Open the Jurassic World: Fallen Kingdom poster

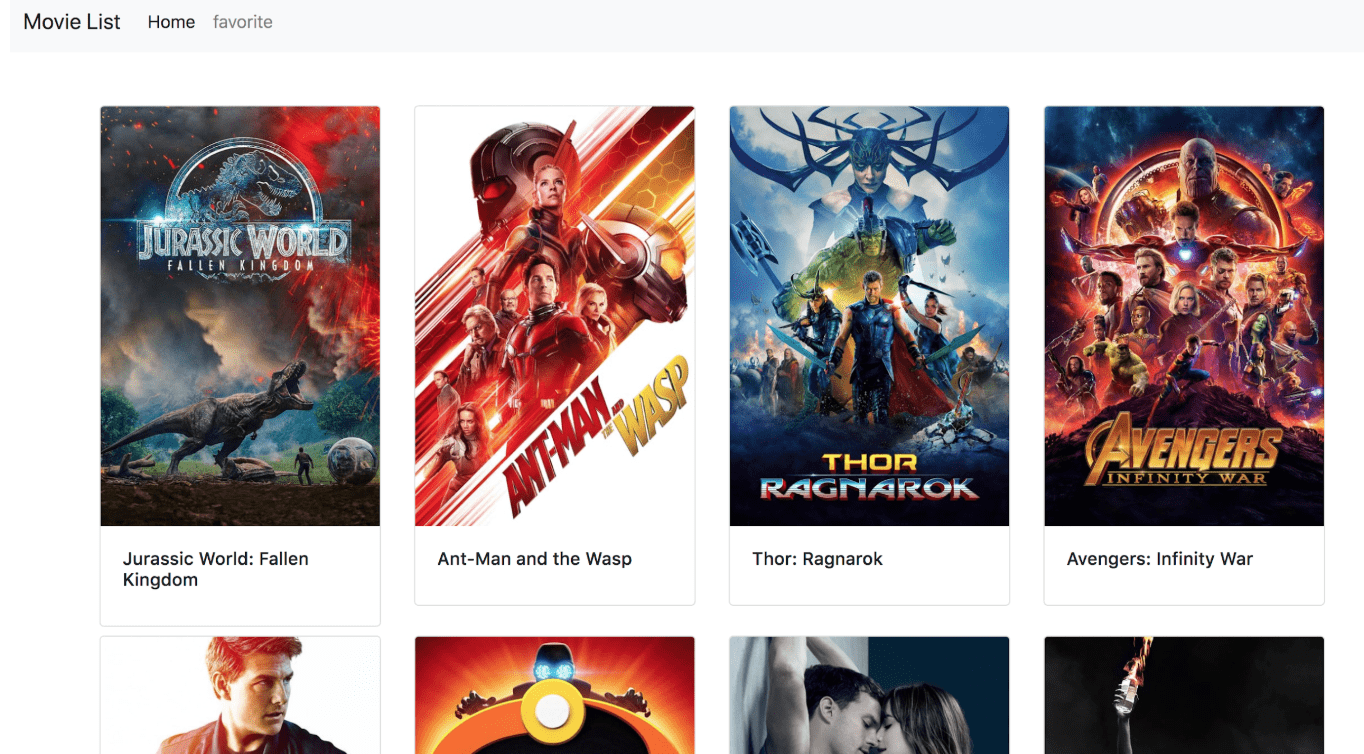point(240,316)
